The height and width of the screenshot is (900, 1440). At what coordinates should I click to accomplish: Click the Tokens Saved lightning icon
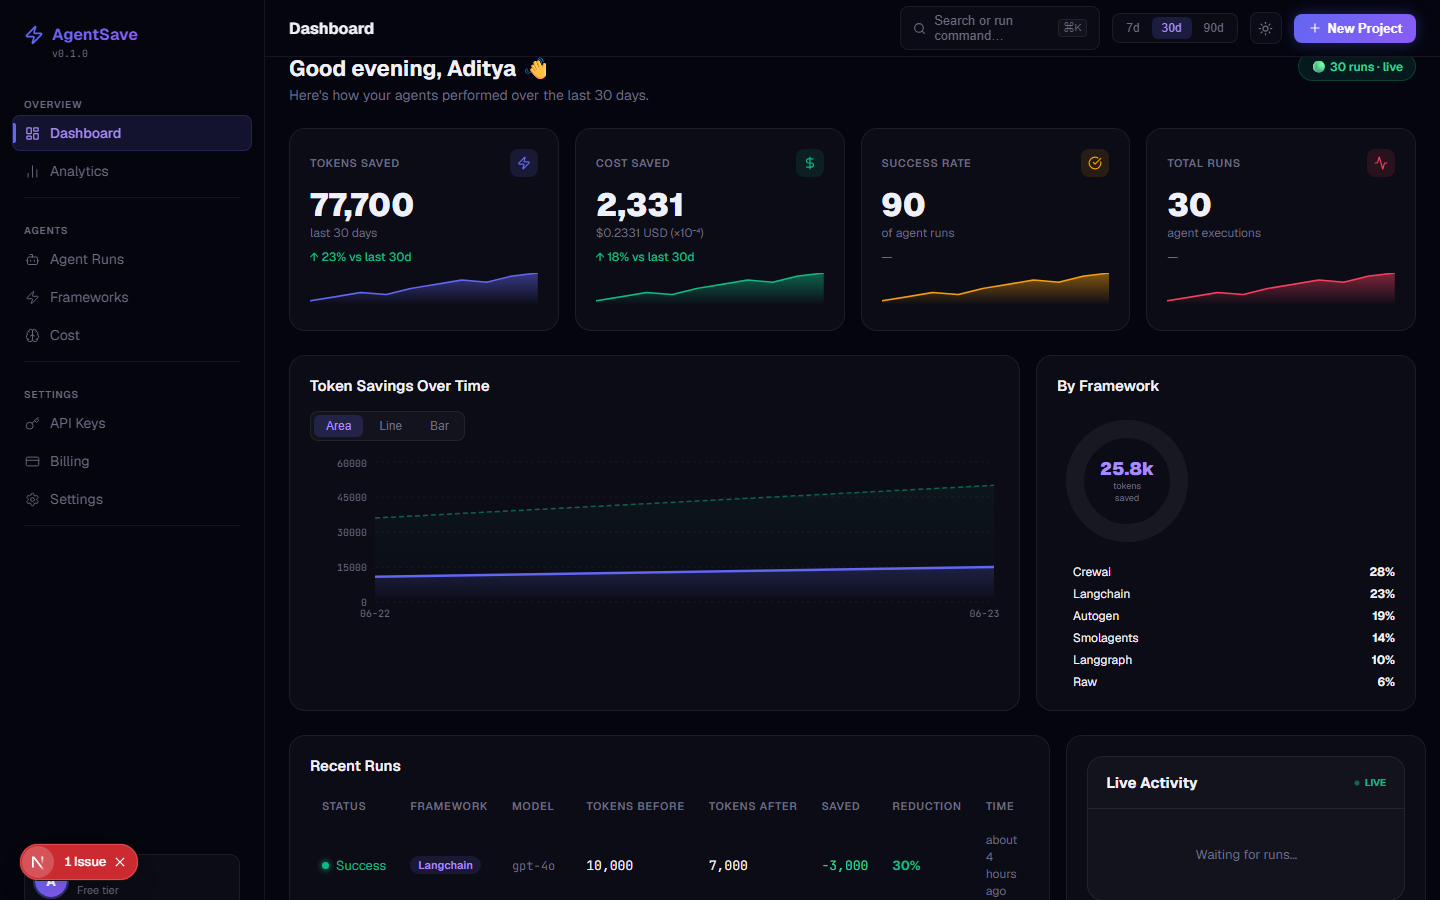(524, 163)
